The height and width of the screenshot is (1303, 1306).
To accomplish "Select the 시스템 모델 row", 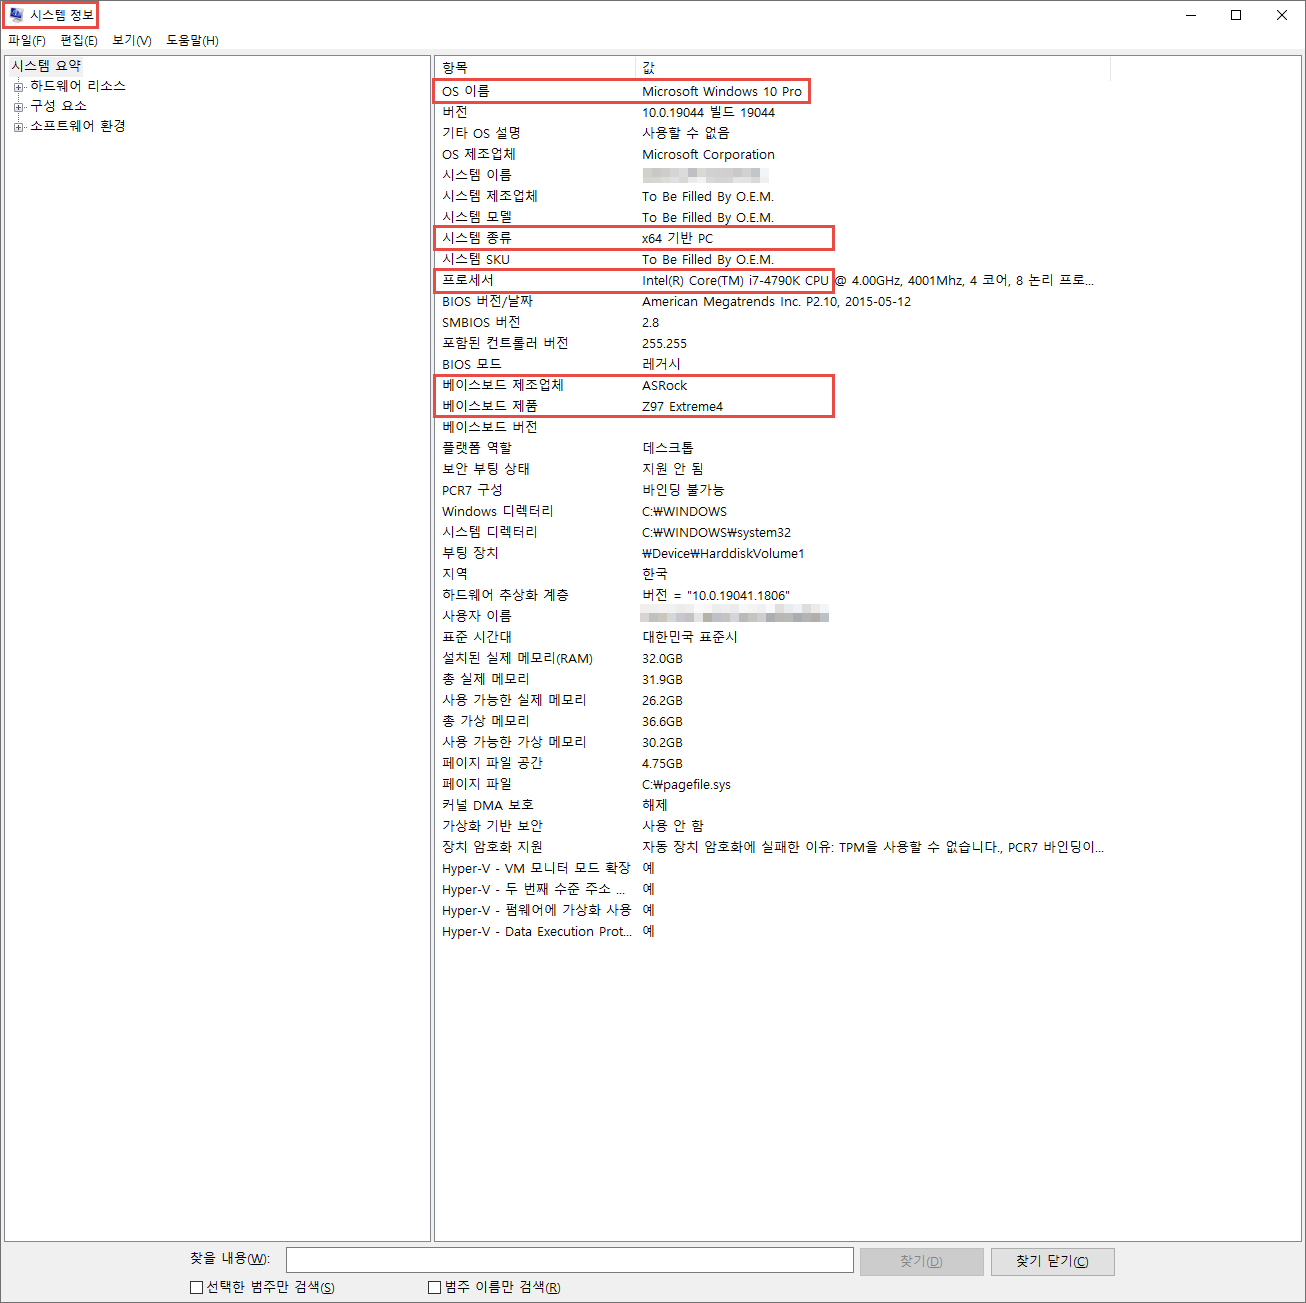I will tap(773, 217).
